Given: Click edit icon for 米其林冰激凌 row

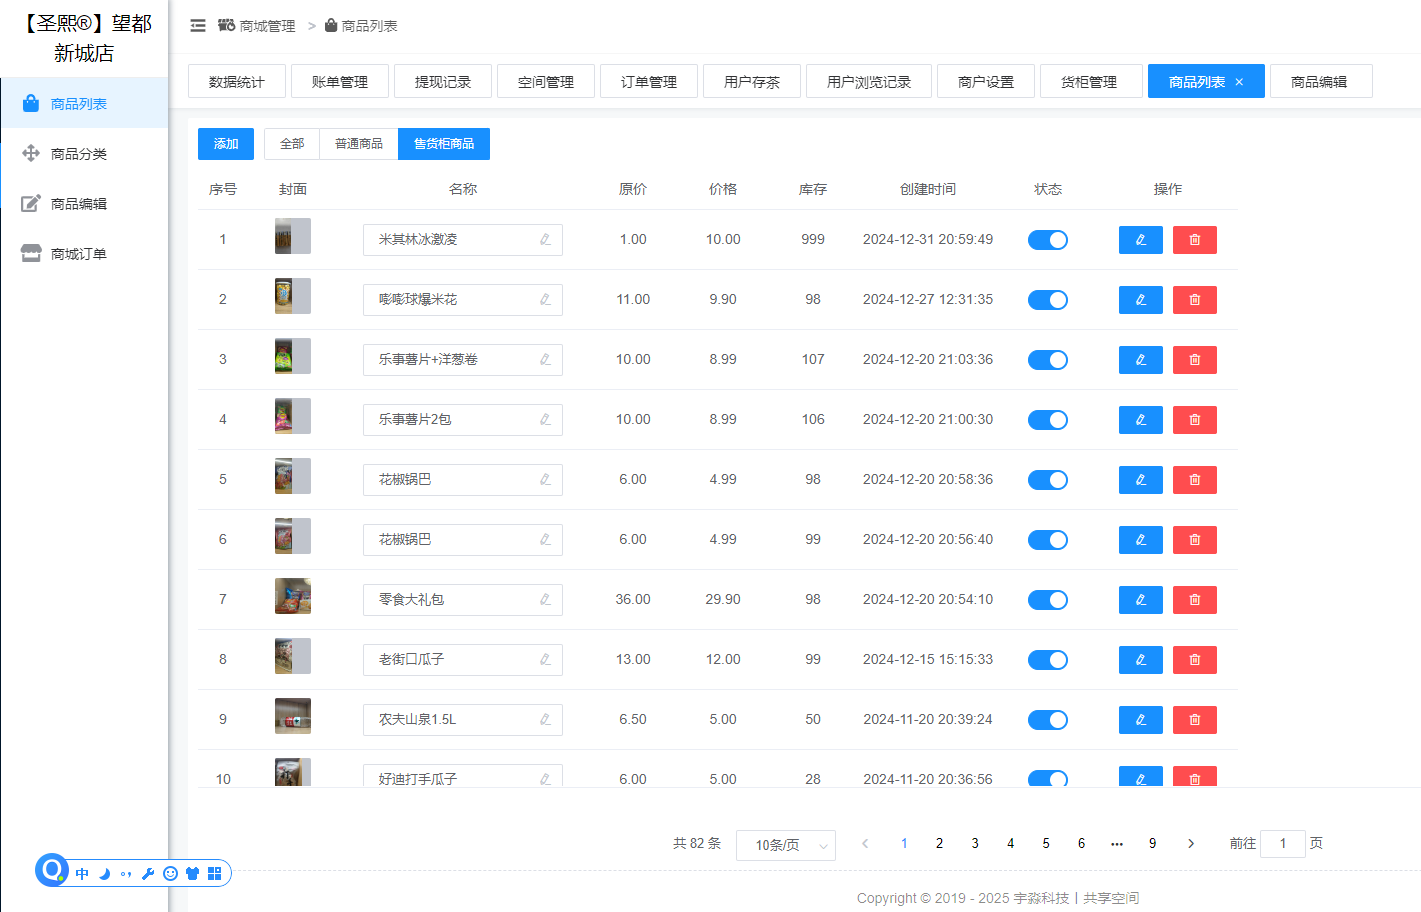Looking at the screenshot, I should click(x=1140, y=240).
